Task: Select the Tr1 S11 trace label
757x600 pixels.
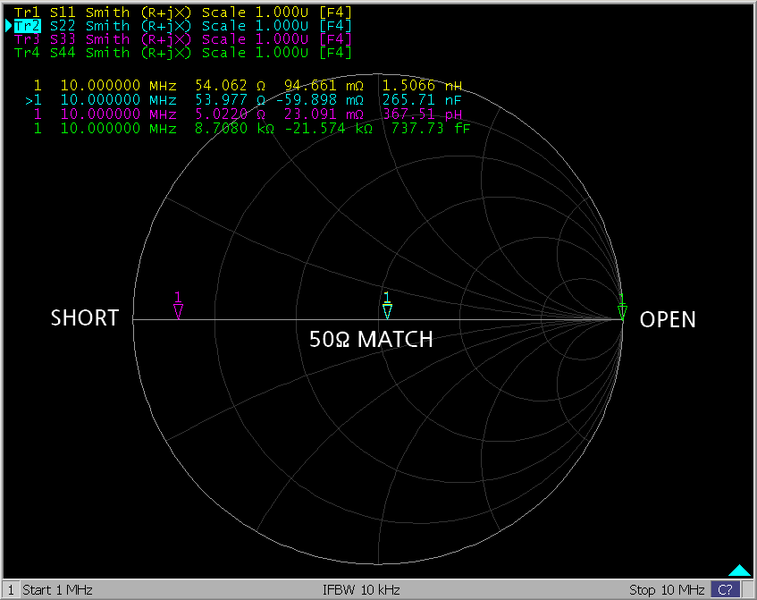Action: pos(182,11)
